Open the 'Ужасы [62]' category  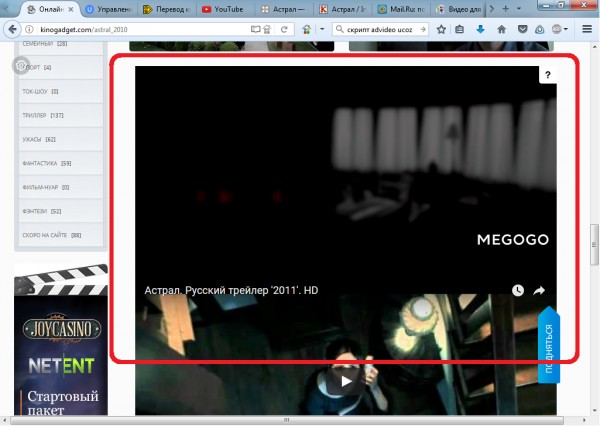pyautogui.click(x=61, y=139)
